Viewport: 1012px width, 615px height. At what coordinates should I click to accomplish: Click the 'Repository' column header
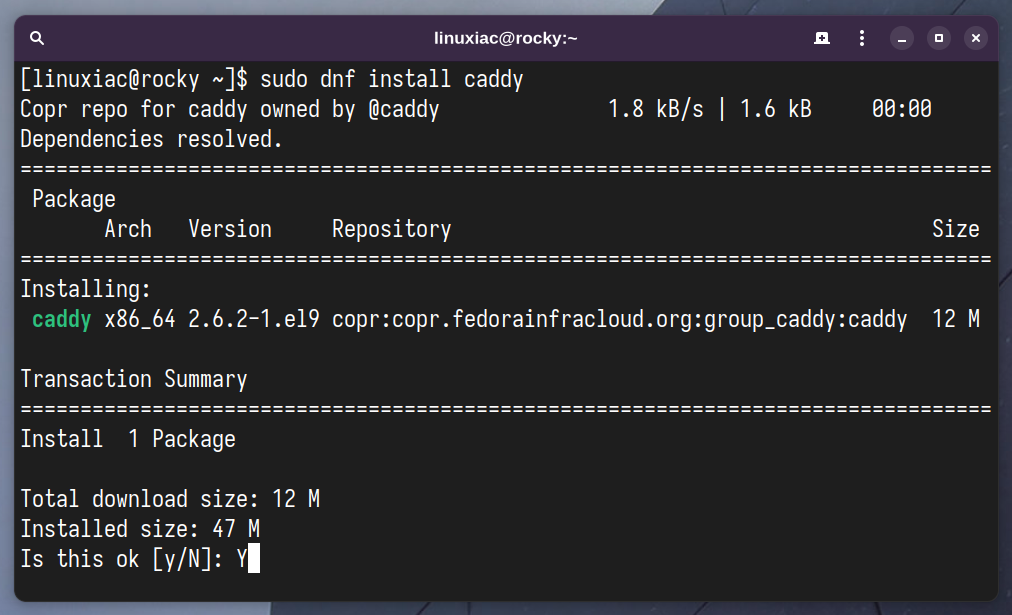[391, 230]
